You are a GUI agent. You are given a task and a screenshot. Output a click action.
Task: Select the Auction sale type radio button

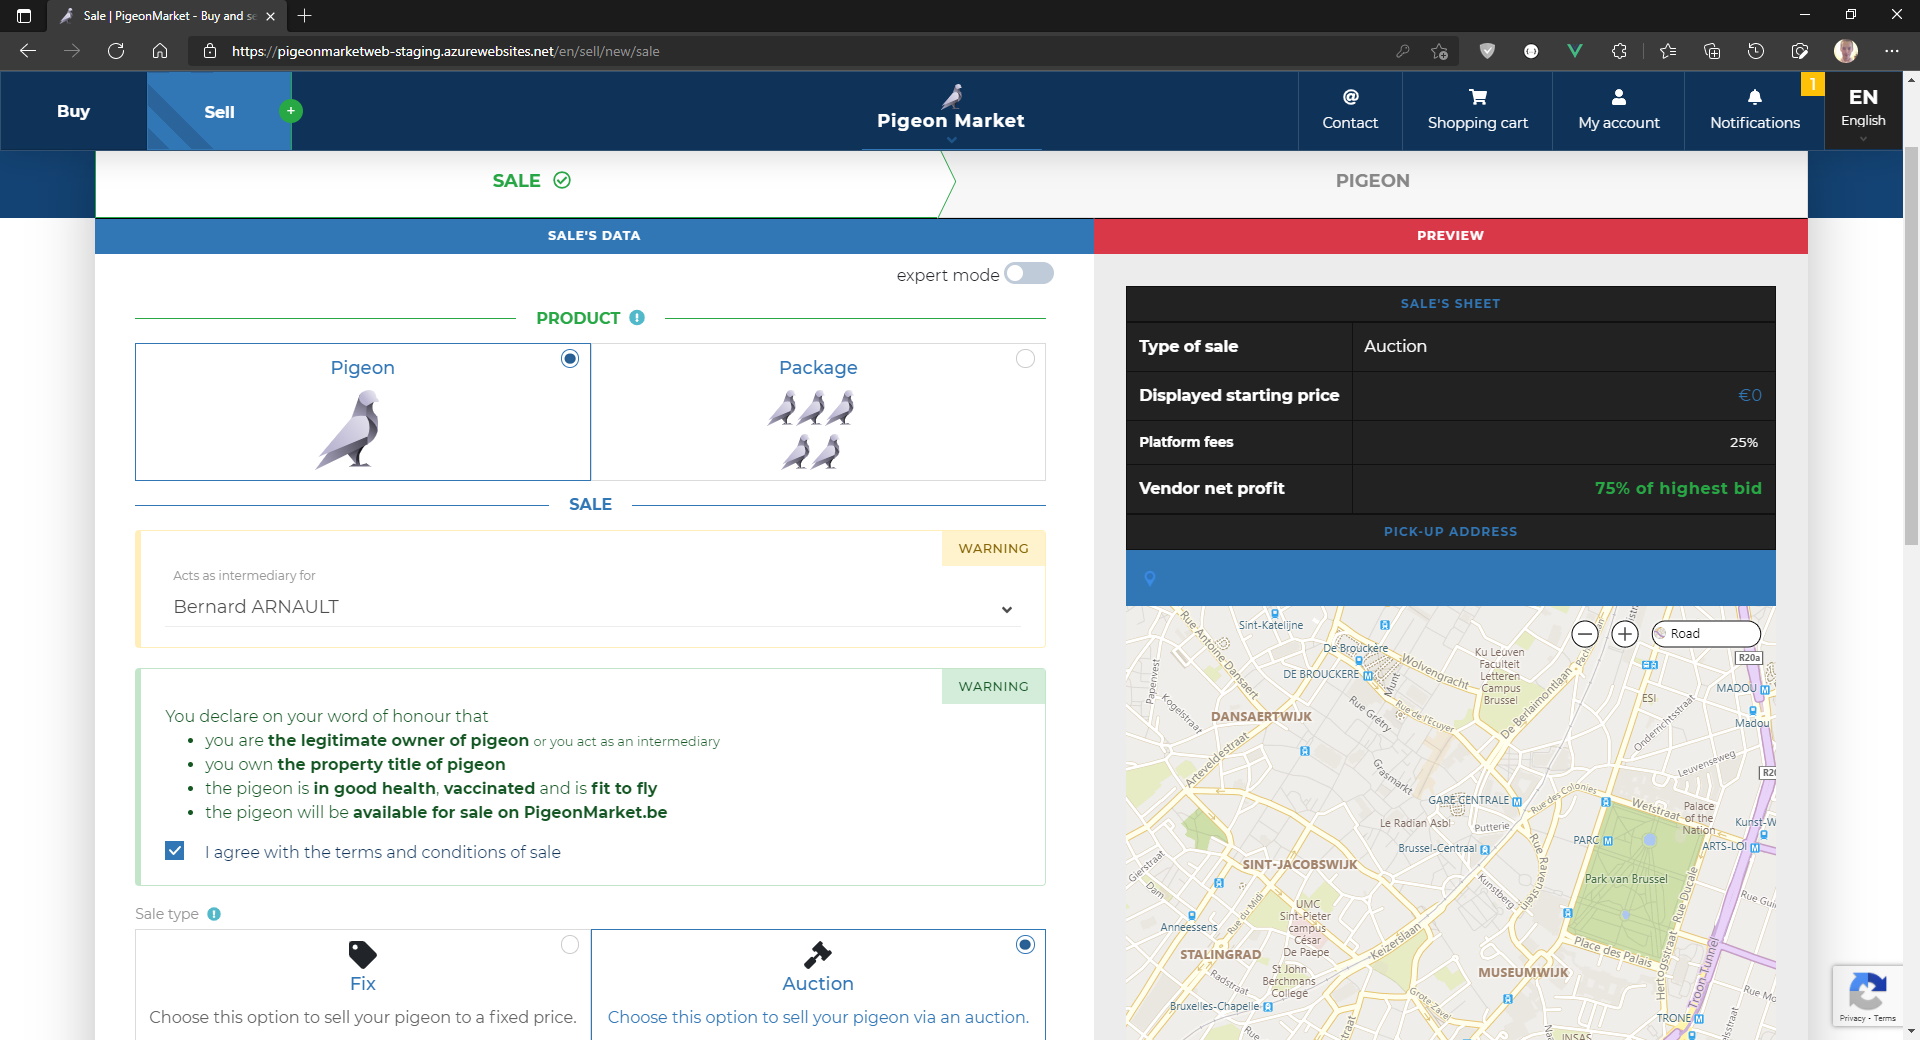tap(1025, 945)
